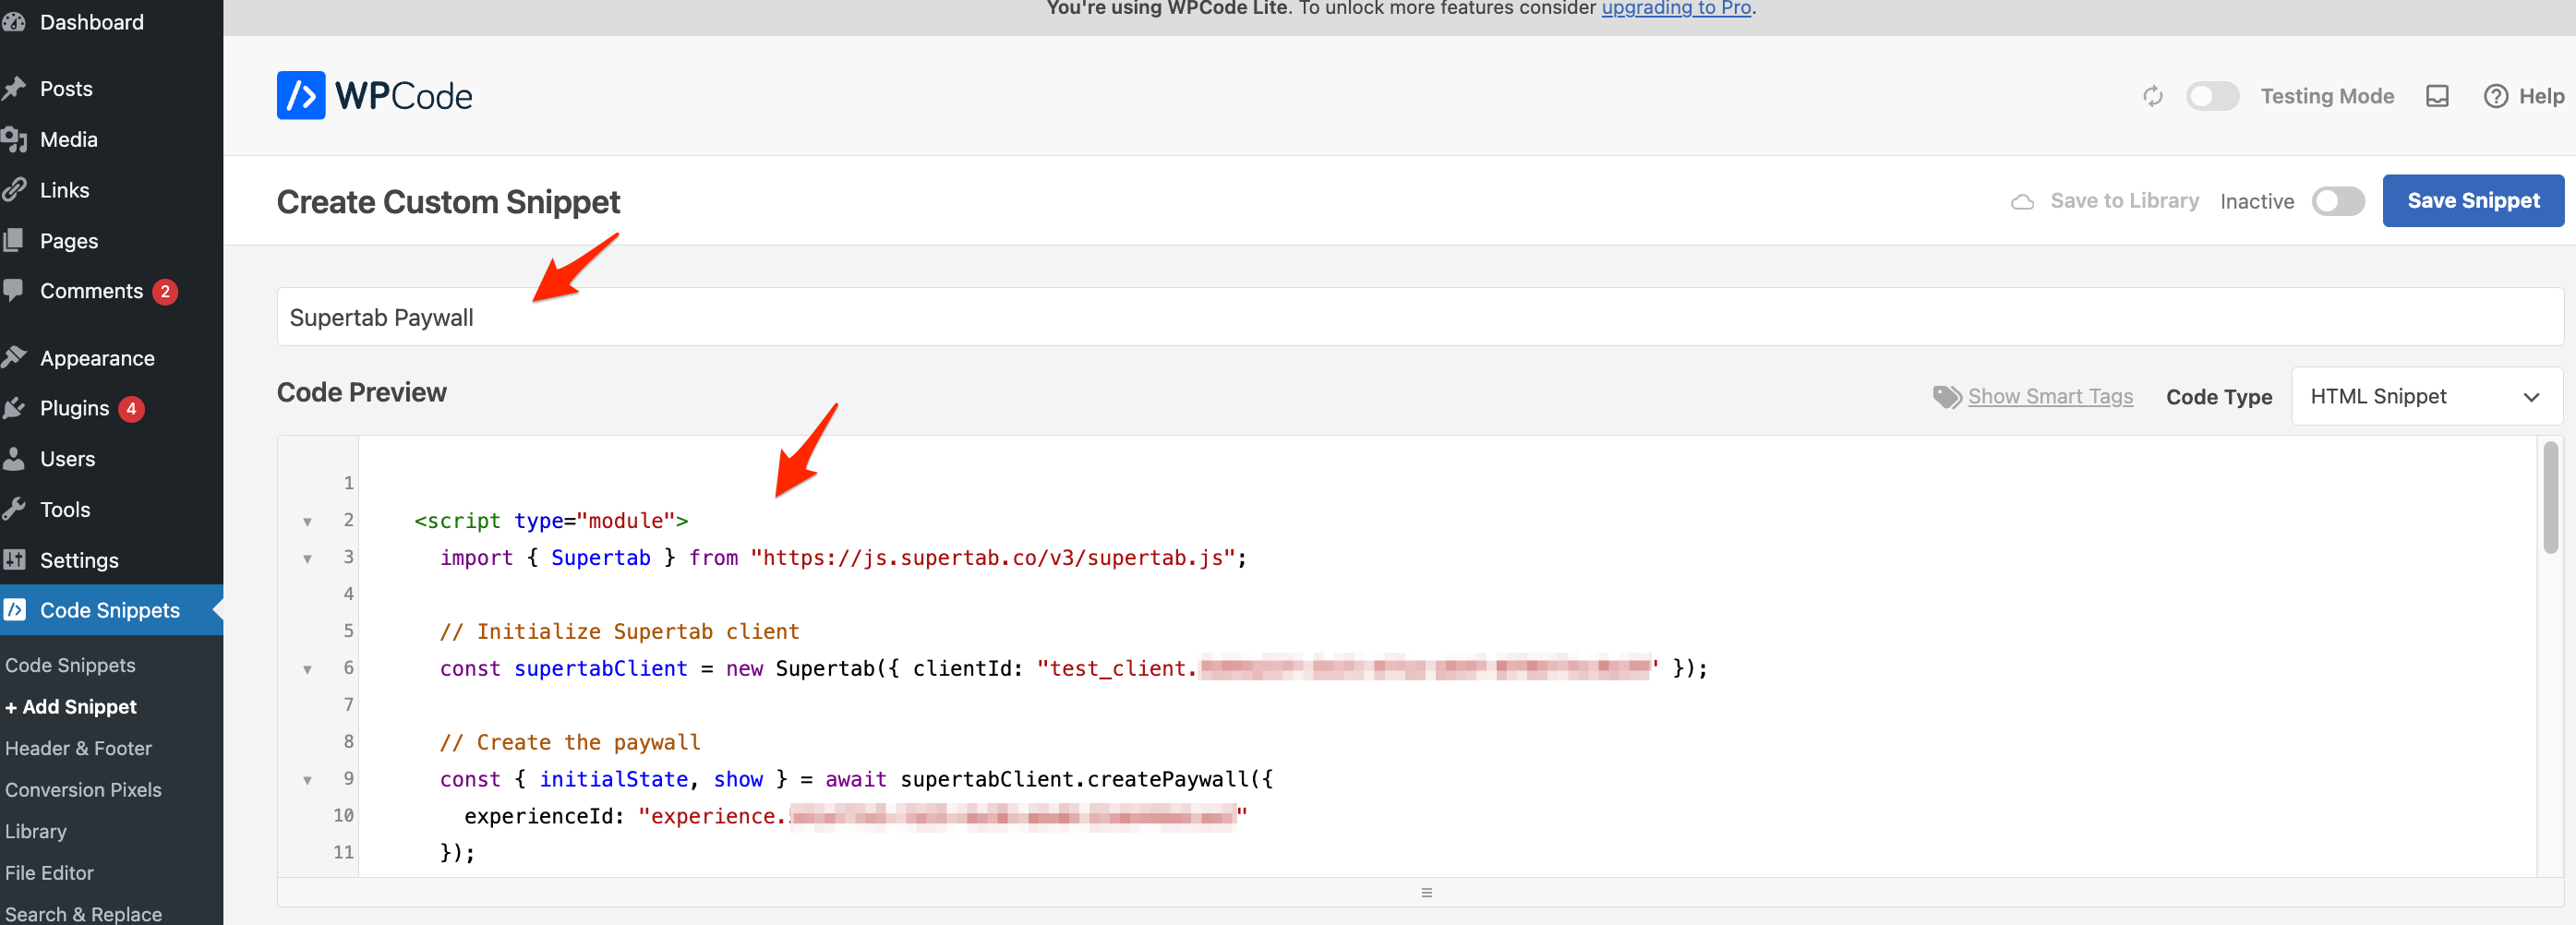
Task: Click the import Supertab line of code
Action: point(843,558)
